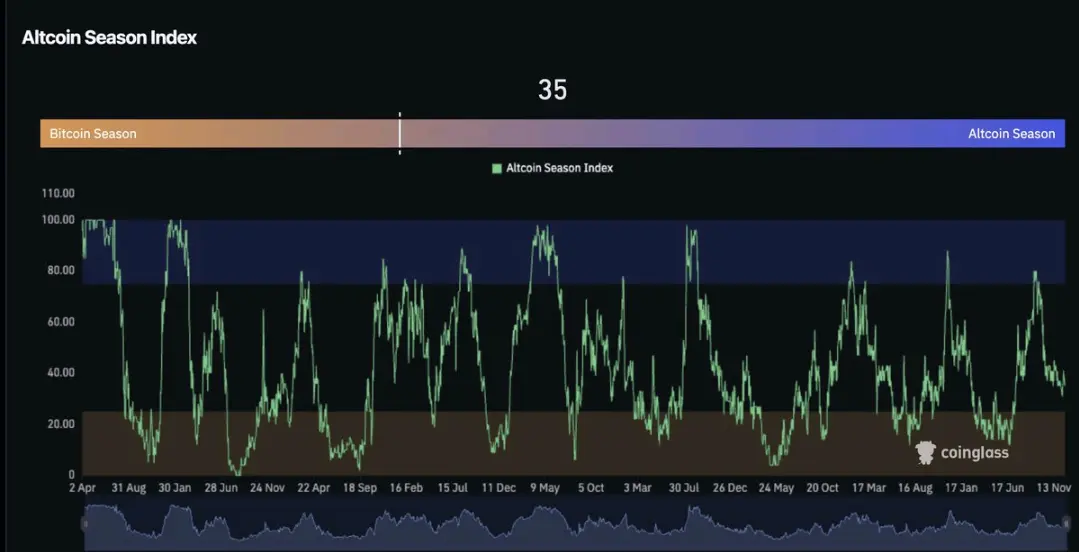Viewport: 1079px width, 552px height.
Task: Click the '28 Jun' date label
Action: 221,488
